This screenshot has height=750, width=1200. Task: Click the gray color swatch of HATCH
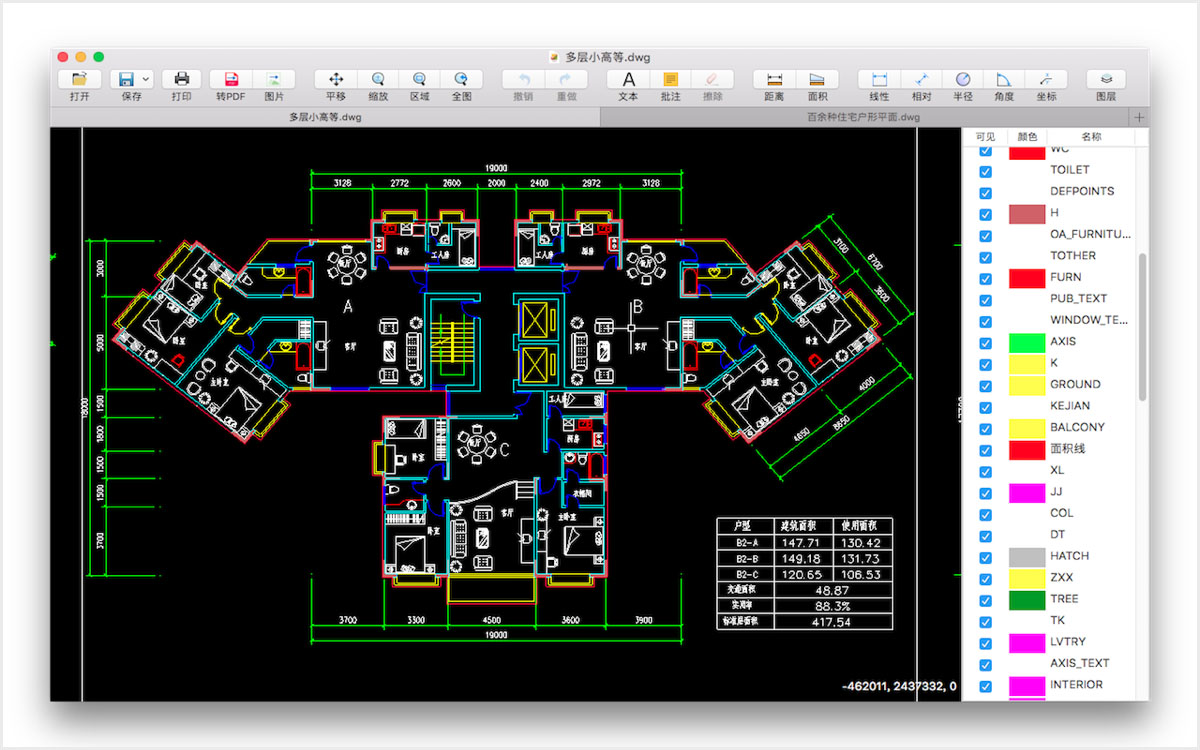[x=1027, y=557]
